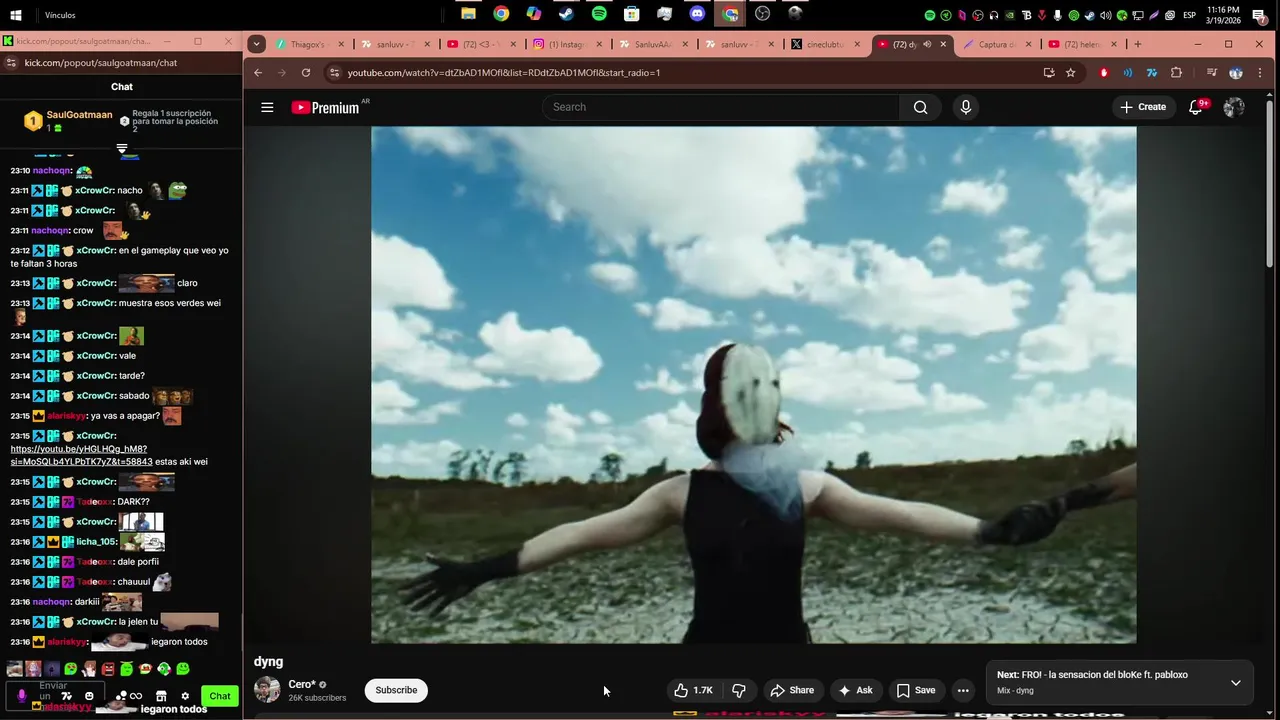1280x720 pixels.
Task: Expand the Next up mix panel
Action: coord(1235,683)
